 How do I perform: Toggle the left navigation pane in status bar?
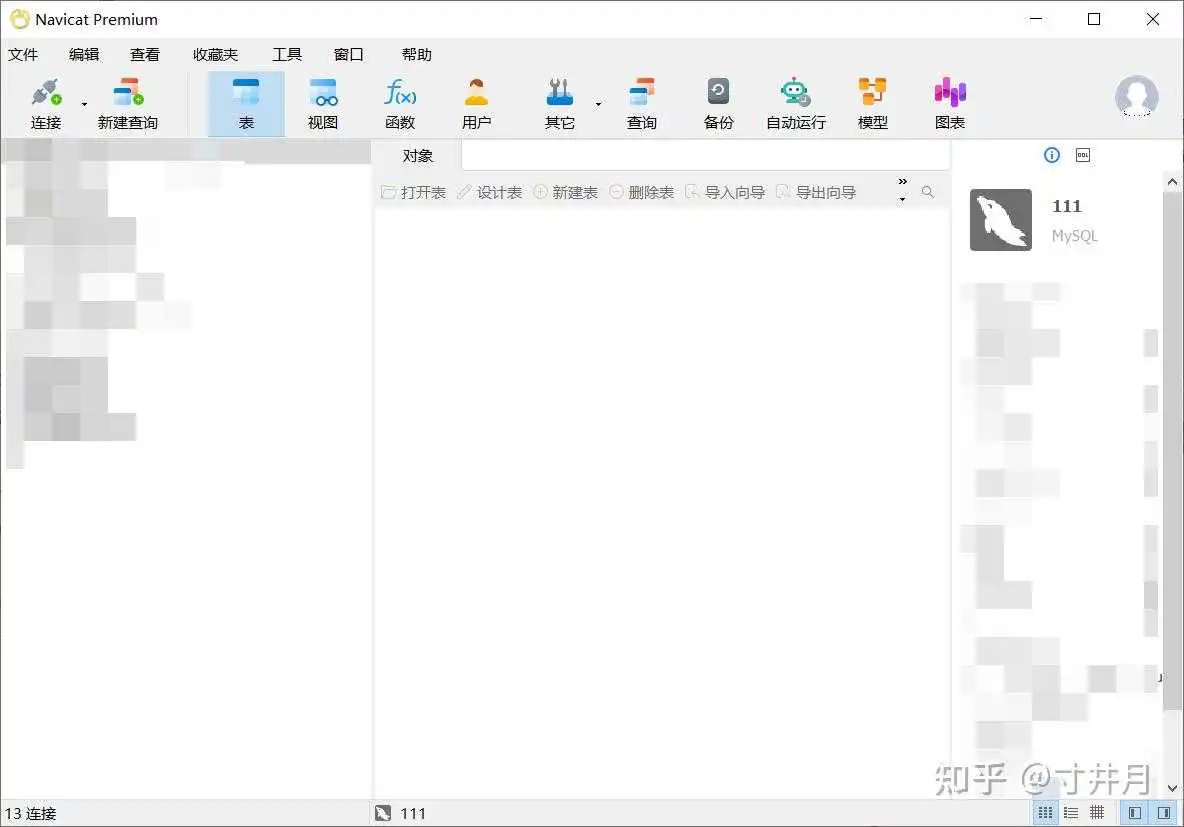1134,813
